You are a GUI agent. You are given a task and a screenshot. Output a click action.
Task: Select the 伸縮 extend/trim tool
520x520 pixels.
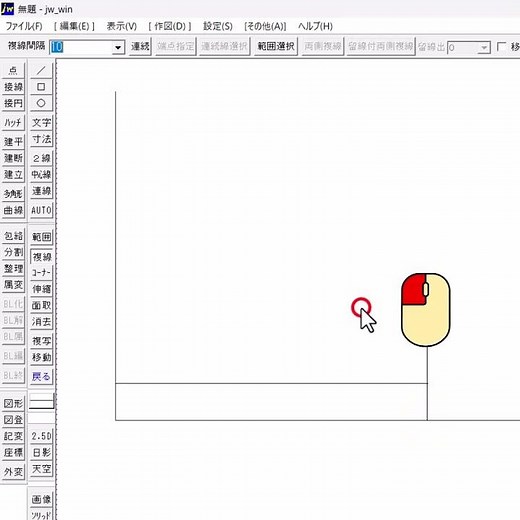pyautogui.click(x=41, y=289)
